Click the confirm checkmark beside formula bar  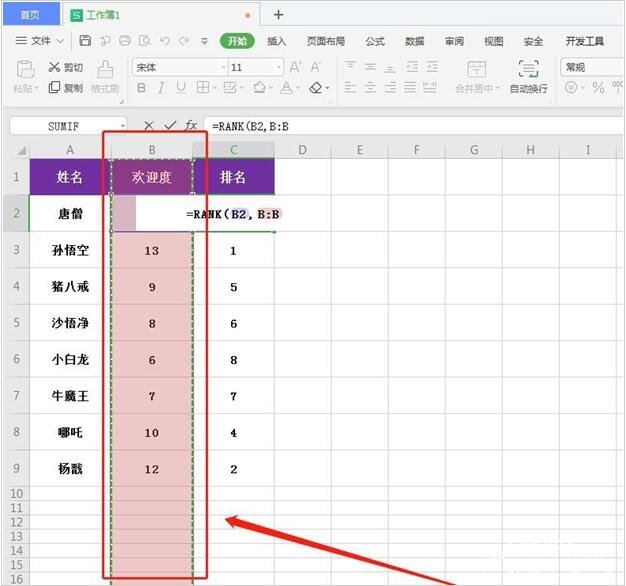pos(170,126)
